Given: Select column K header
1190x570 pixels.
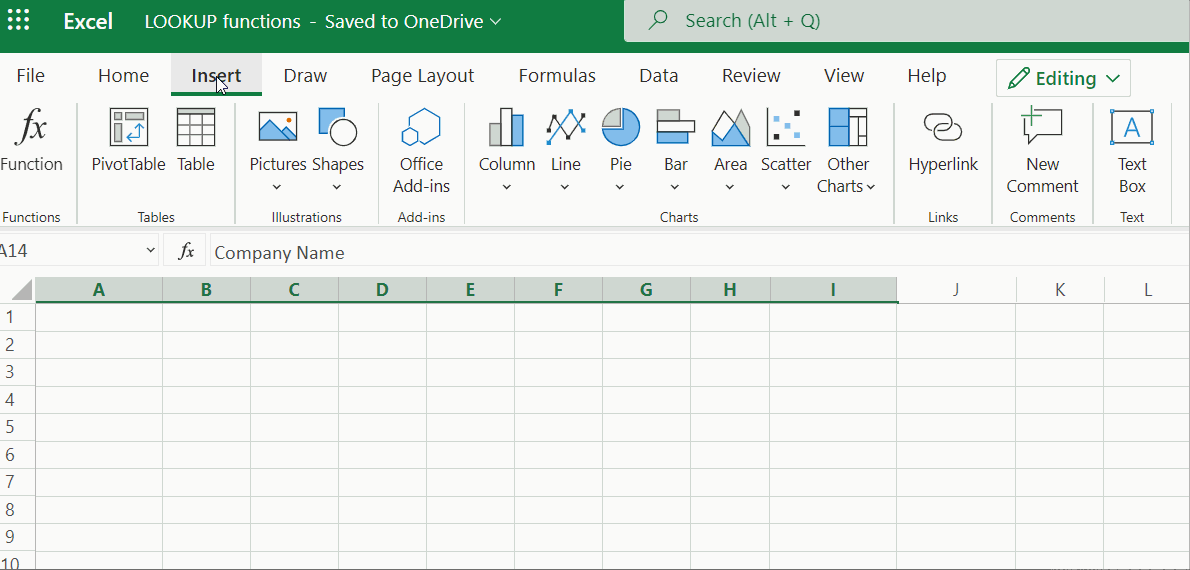Looking at the screenshot, I should click(x=1060, y=289).
